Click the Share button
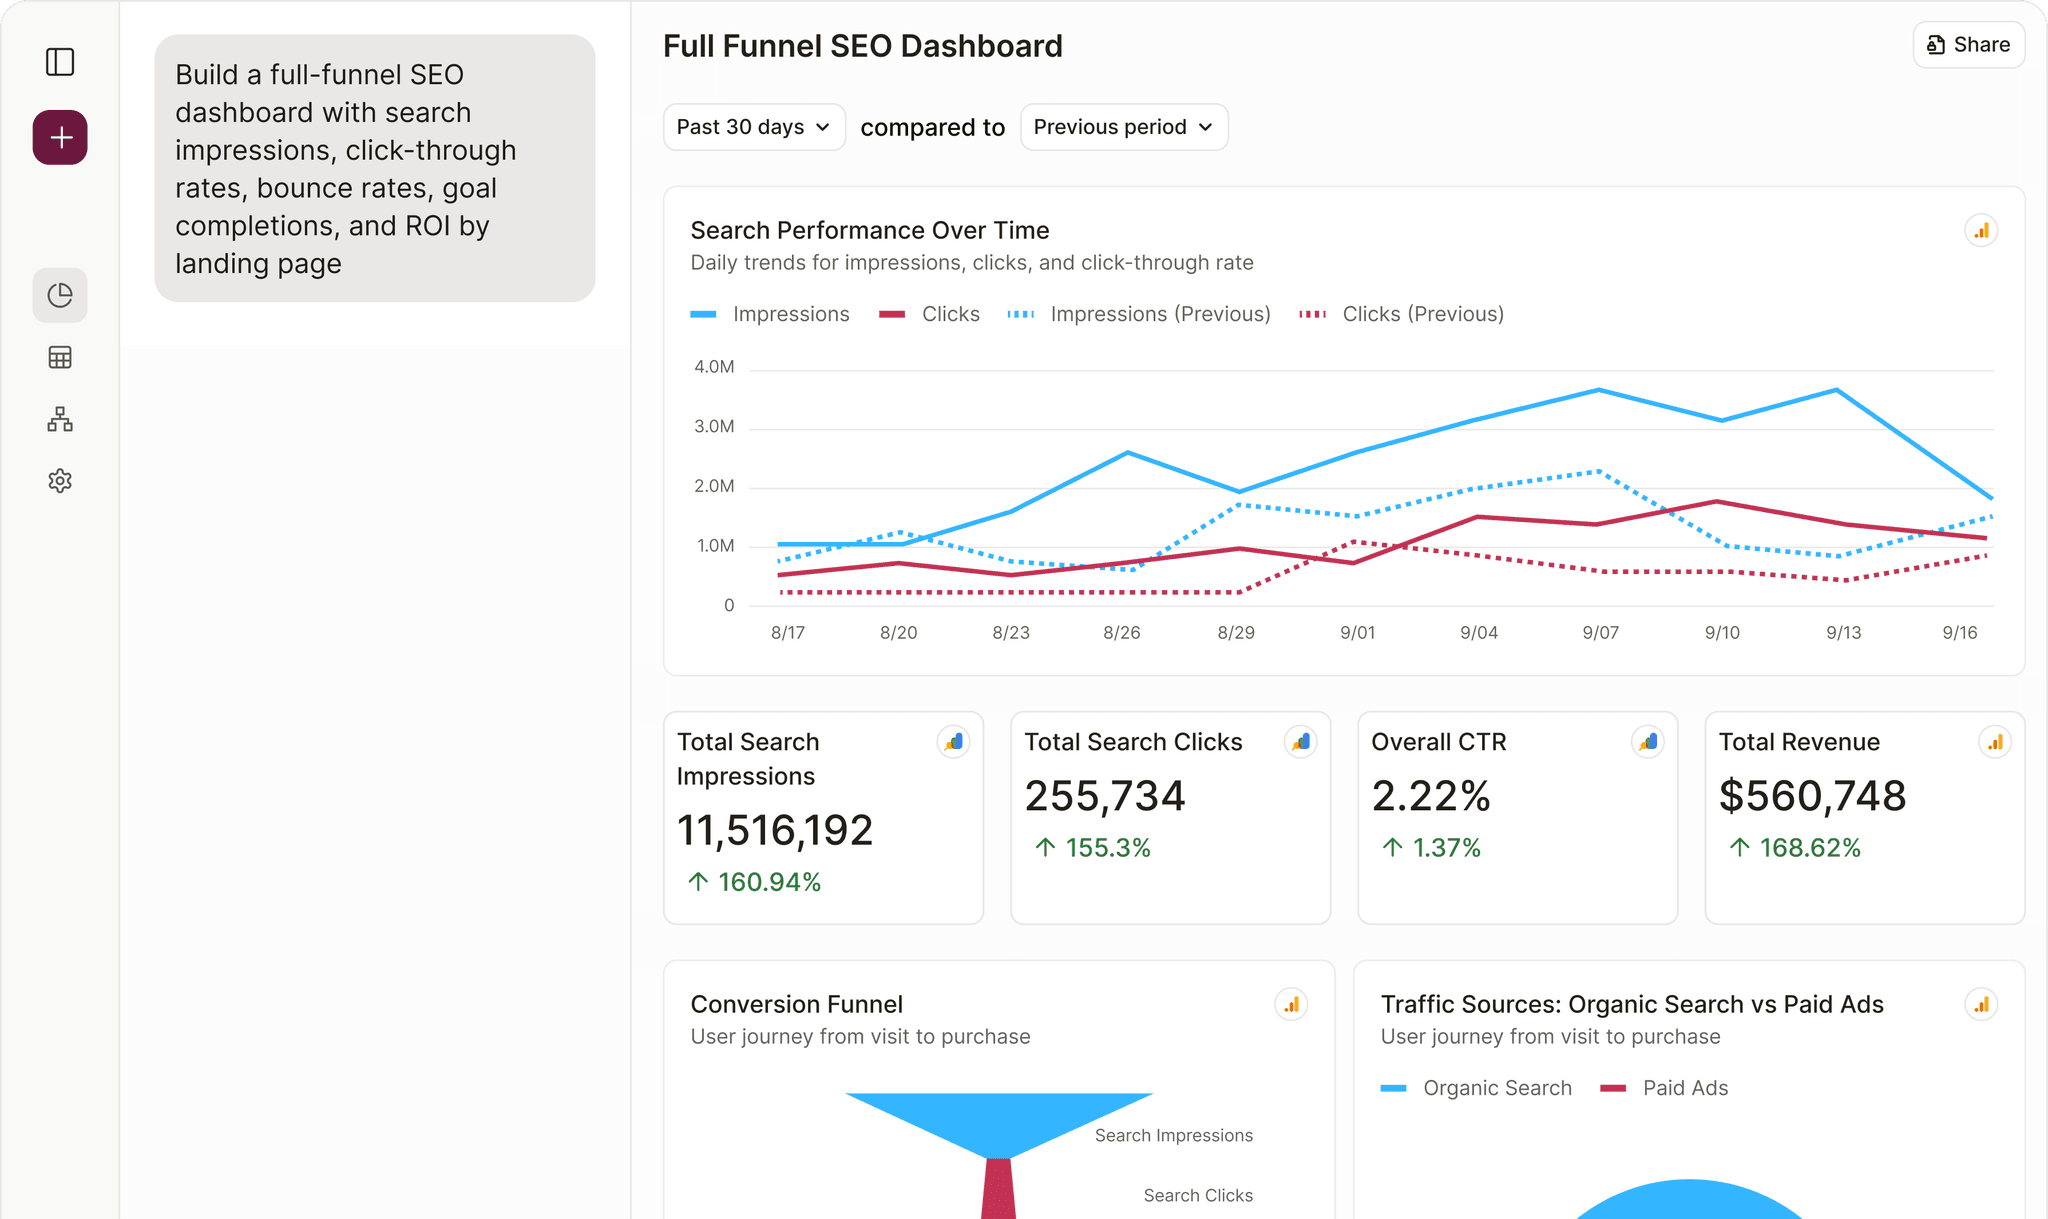The width and height of the screenshot is (2048, 1219). [x=1967, y=45]
